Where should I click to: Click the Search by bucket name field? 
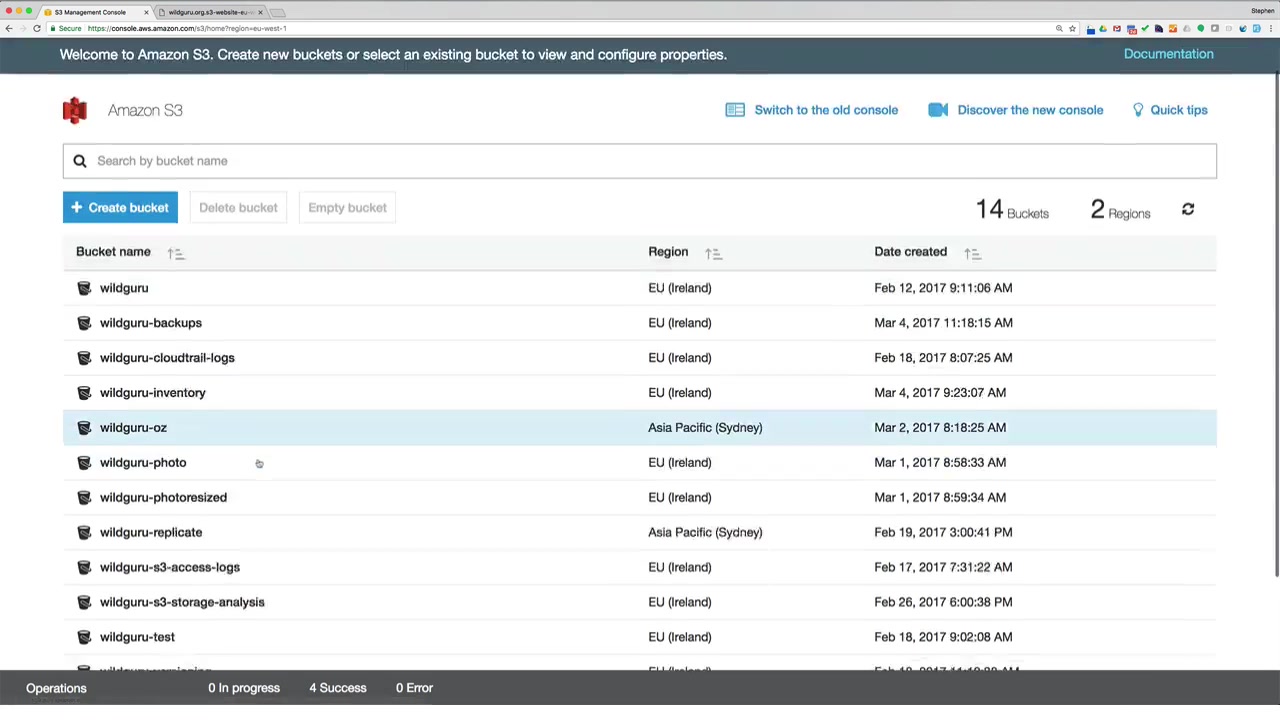pos(640,161)
